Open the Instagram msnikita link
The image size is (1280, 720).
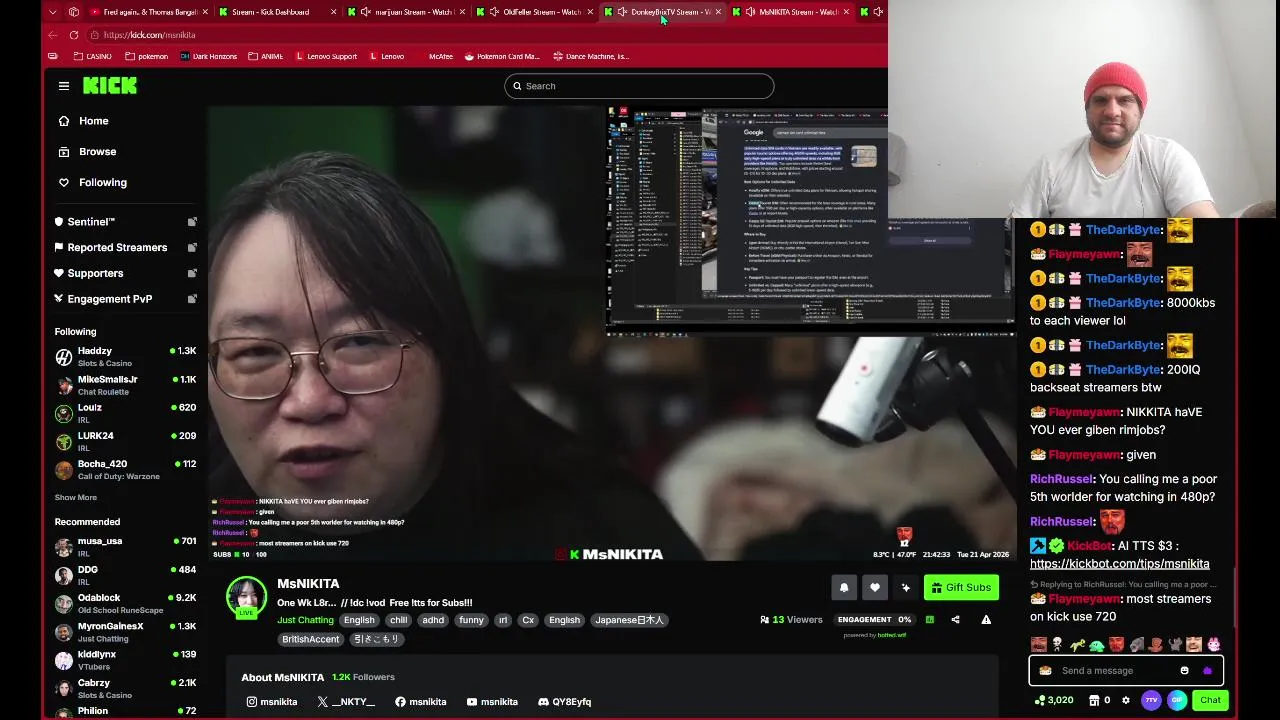(x=272, y=702)
